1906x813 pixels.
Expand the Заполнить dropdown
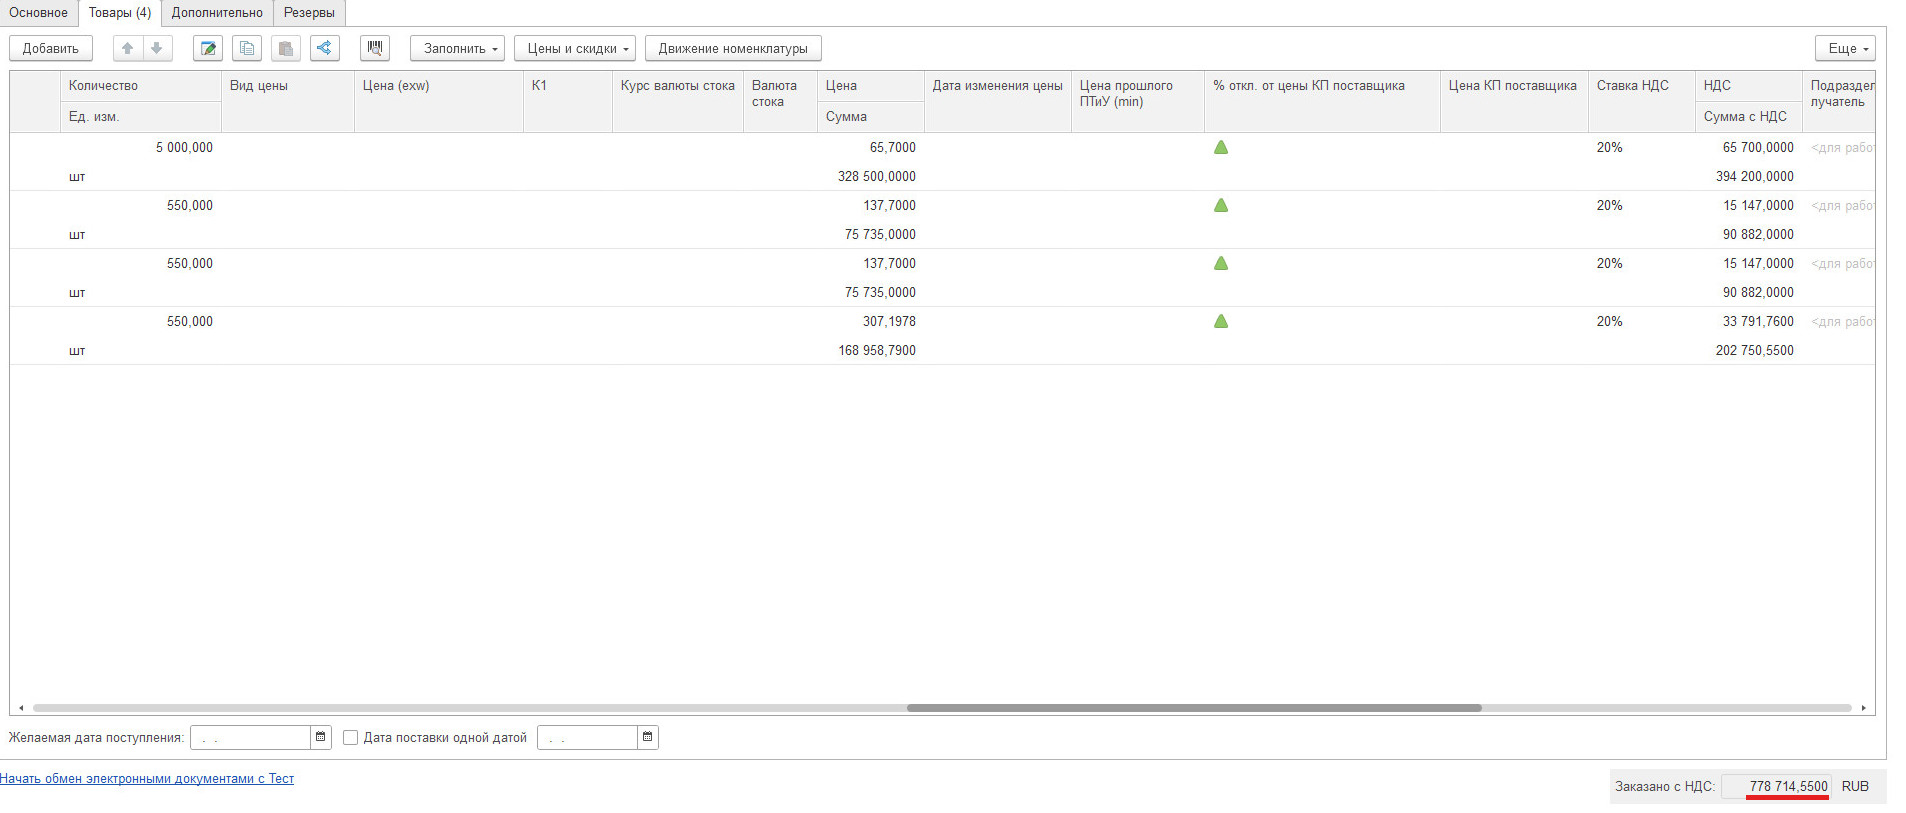(x=458, y=48)
